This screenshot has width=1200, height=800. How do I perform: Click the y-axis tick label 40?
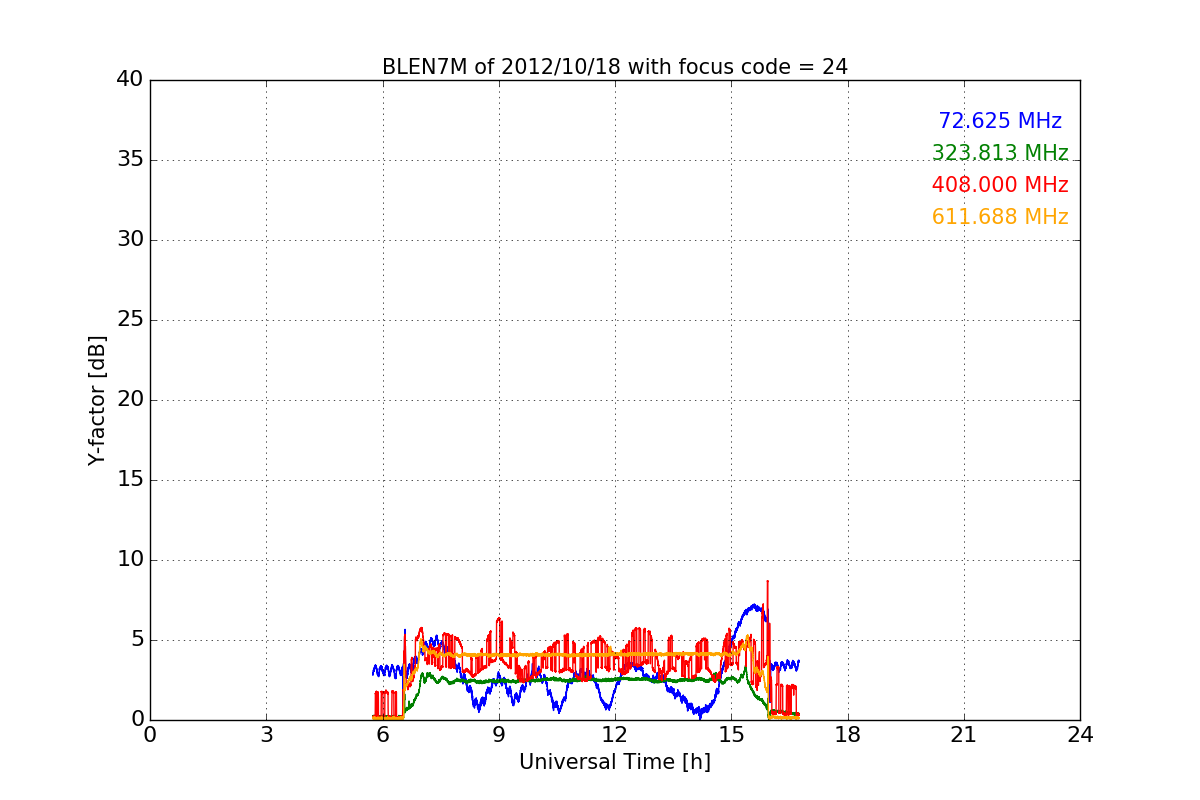(129, 80)
